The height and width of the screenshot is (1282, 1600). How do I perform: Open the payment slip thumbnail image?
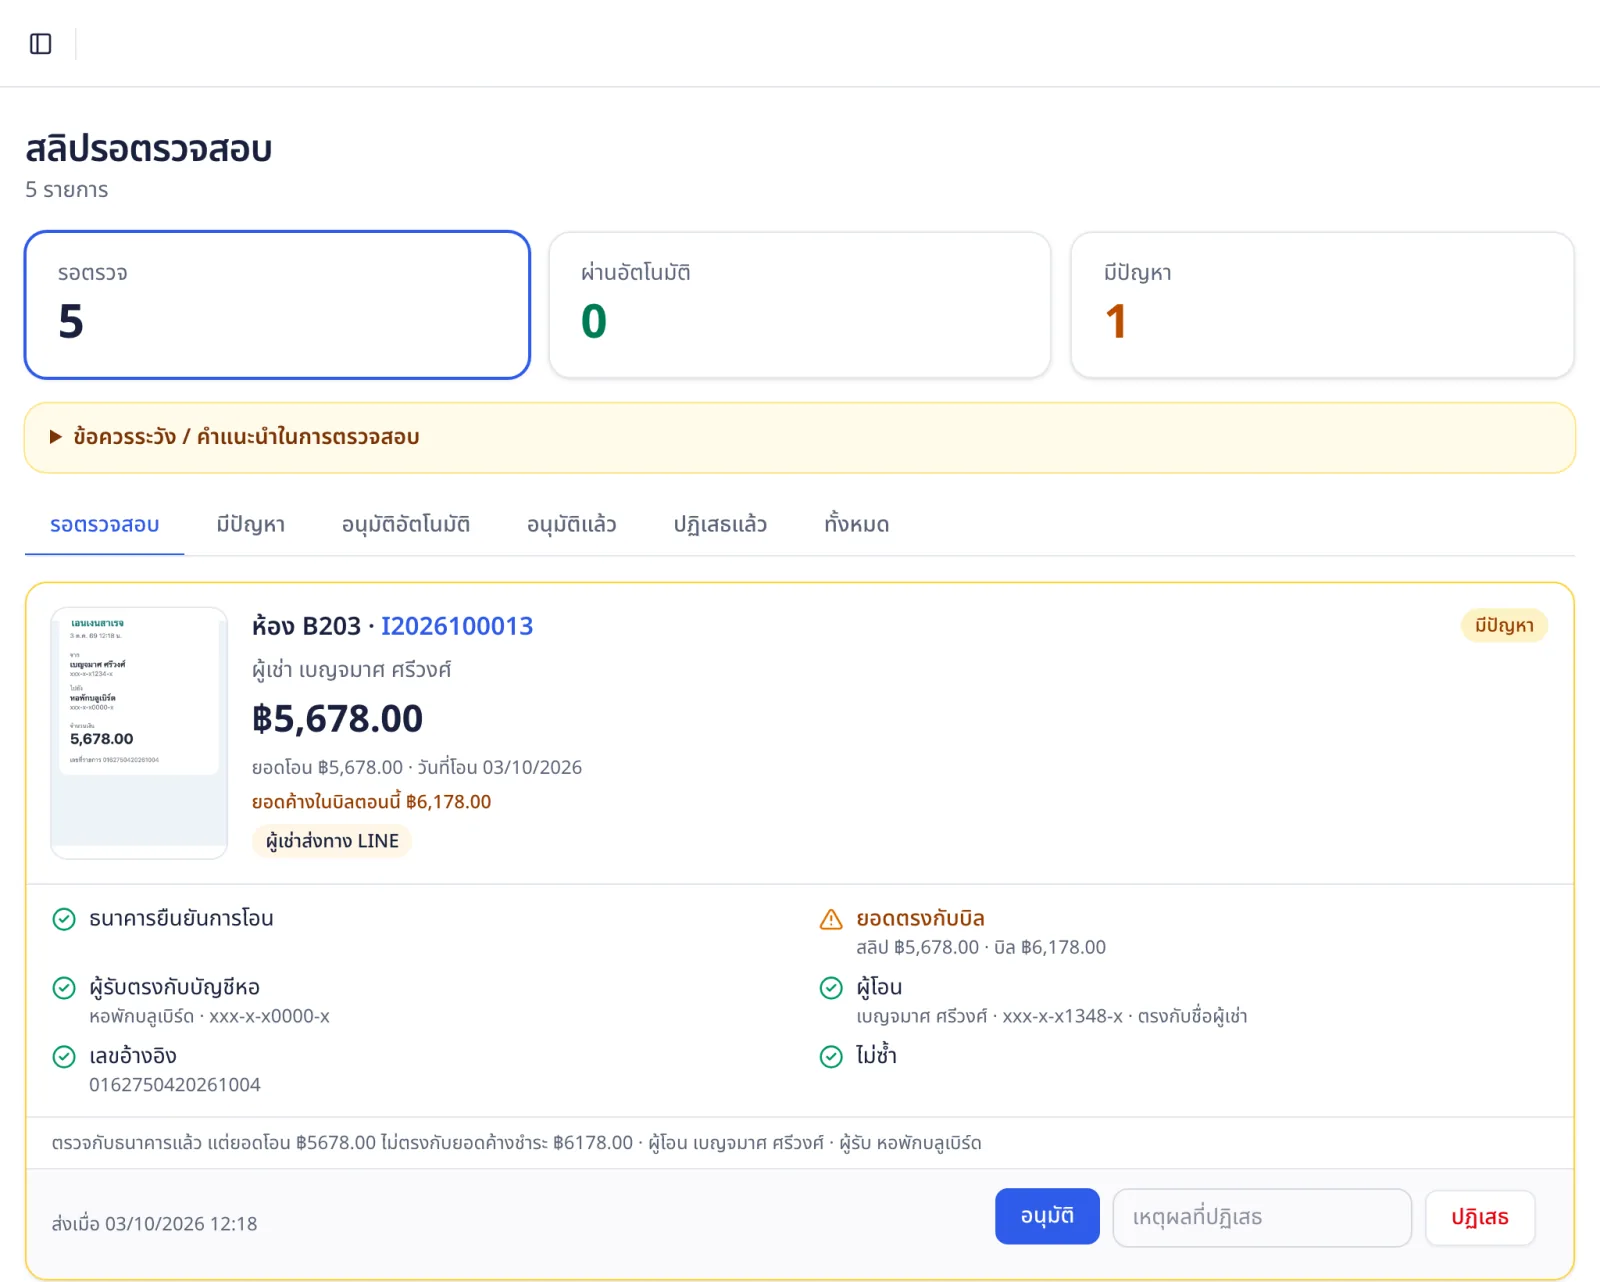coord(139,733)
